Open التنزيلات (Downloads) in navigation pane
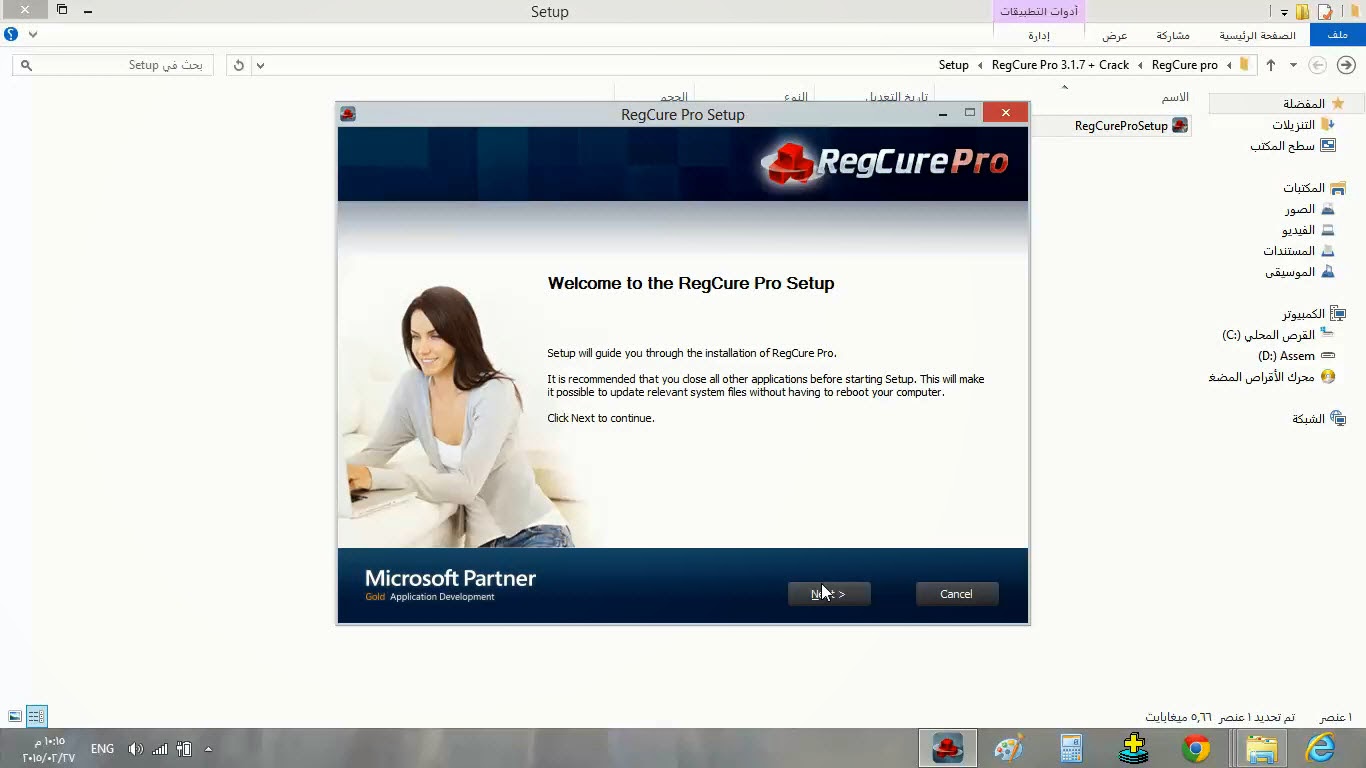1366x768 pixels. point(1294,125)
